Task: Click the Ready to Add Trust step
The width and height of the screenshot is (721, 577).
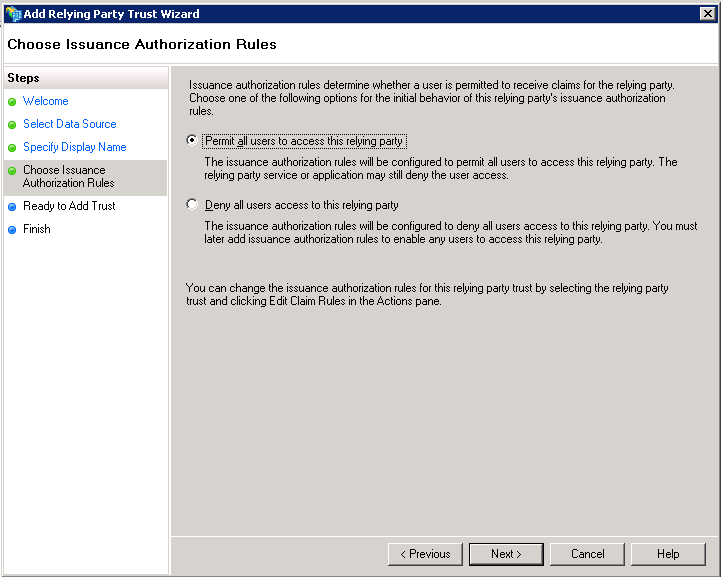Action: pos(69,206)
